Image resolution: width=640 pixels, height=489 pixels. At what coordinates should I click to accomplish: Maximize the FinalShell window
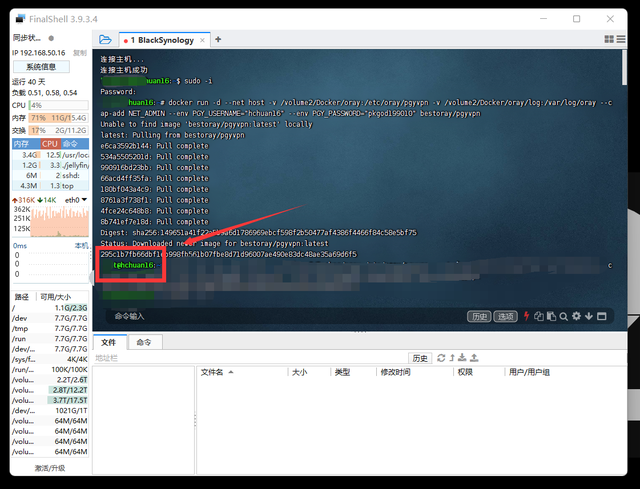(x=576, y=19)
